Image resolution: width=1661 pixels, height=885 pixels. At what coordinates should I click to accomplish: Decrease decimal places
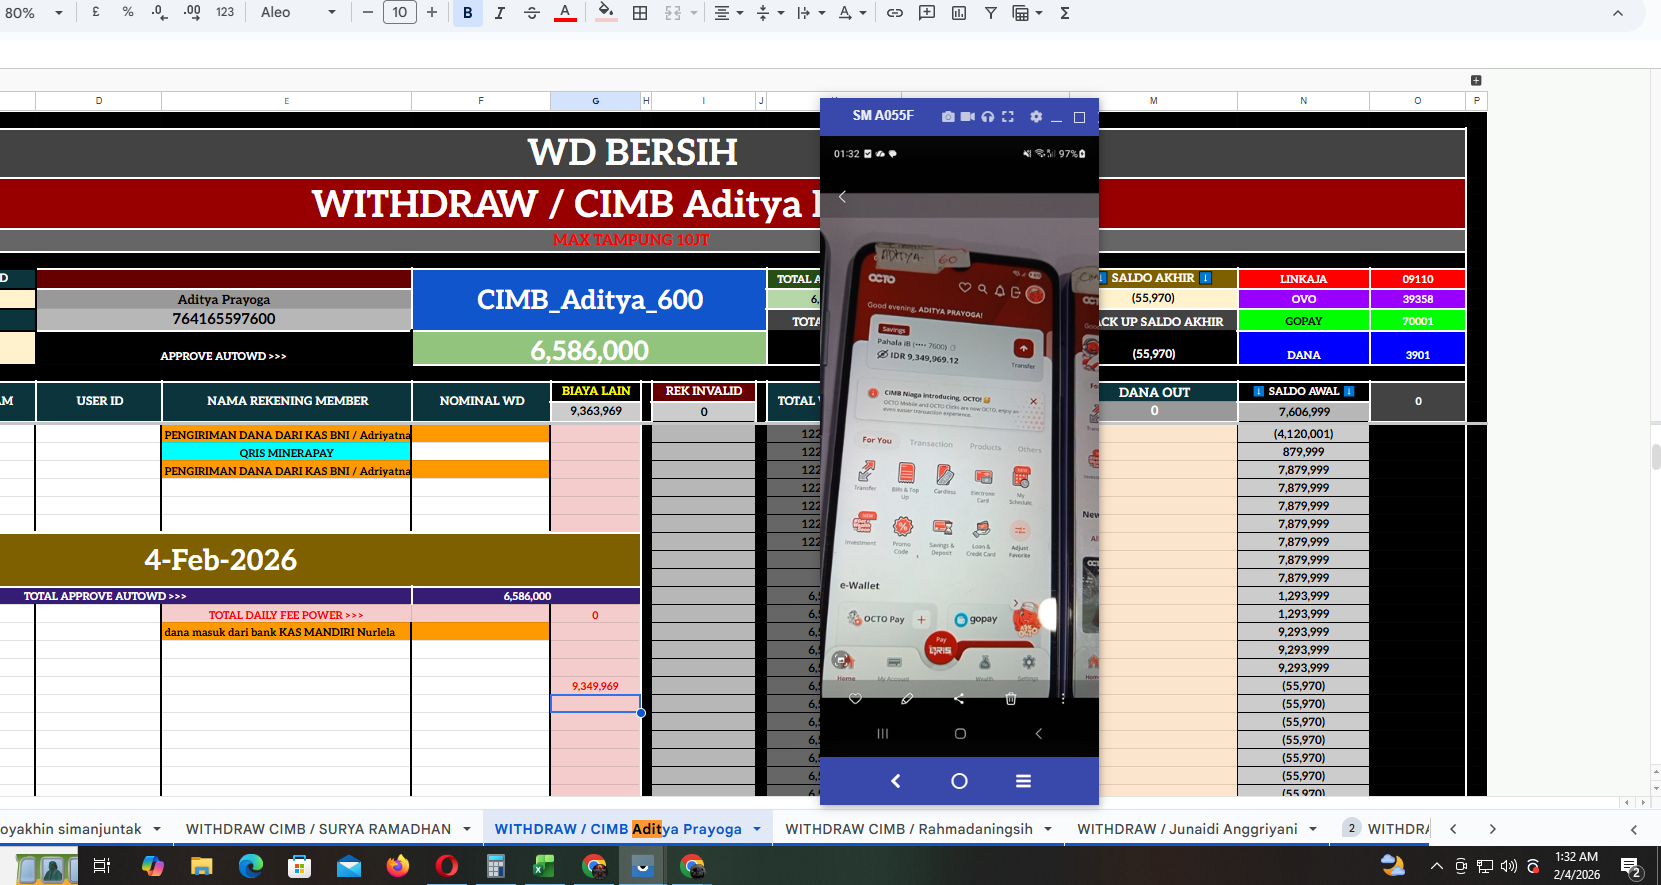pos(160,12)
